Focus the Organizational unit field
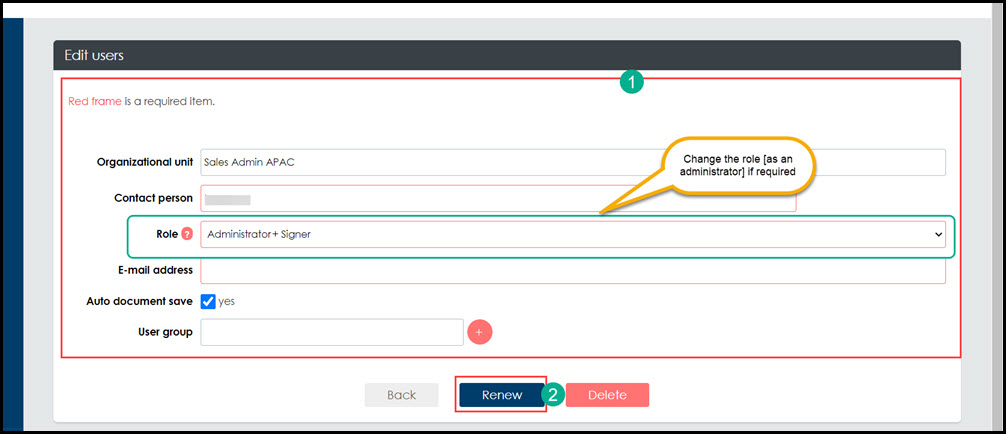 [x=573, y=162]
